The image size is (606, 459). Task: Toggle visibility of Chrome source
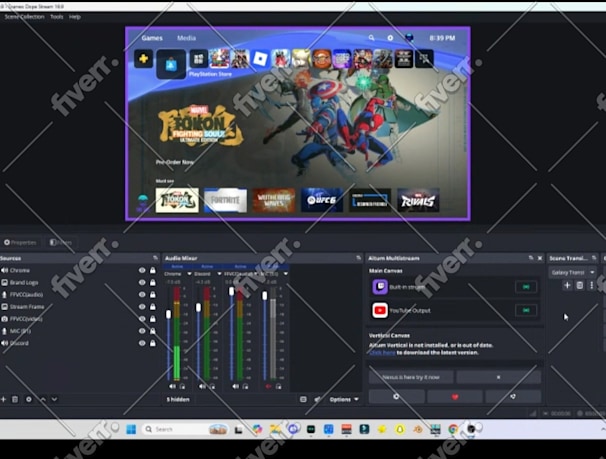click(x=142, y=270)
